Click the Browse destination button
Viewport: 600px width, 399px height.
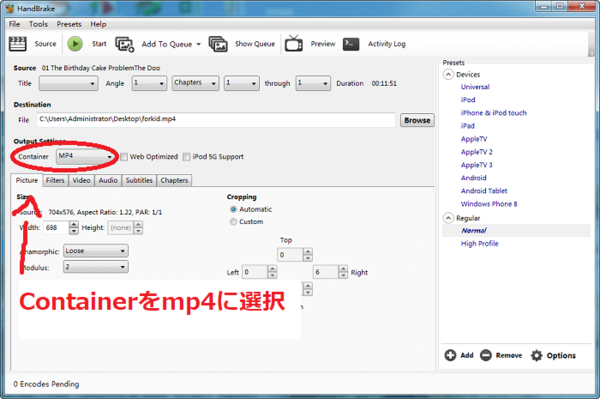(417, 120)
